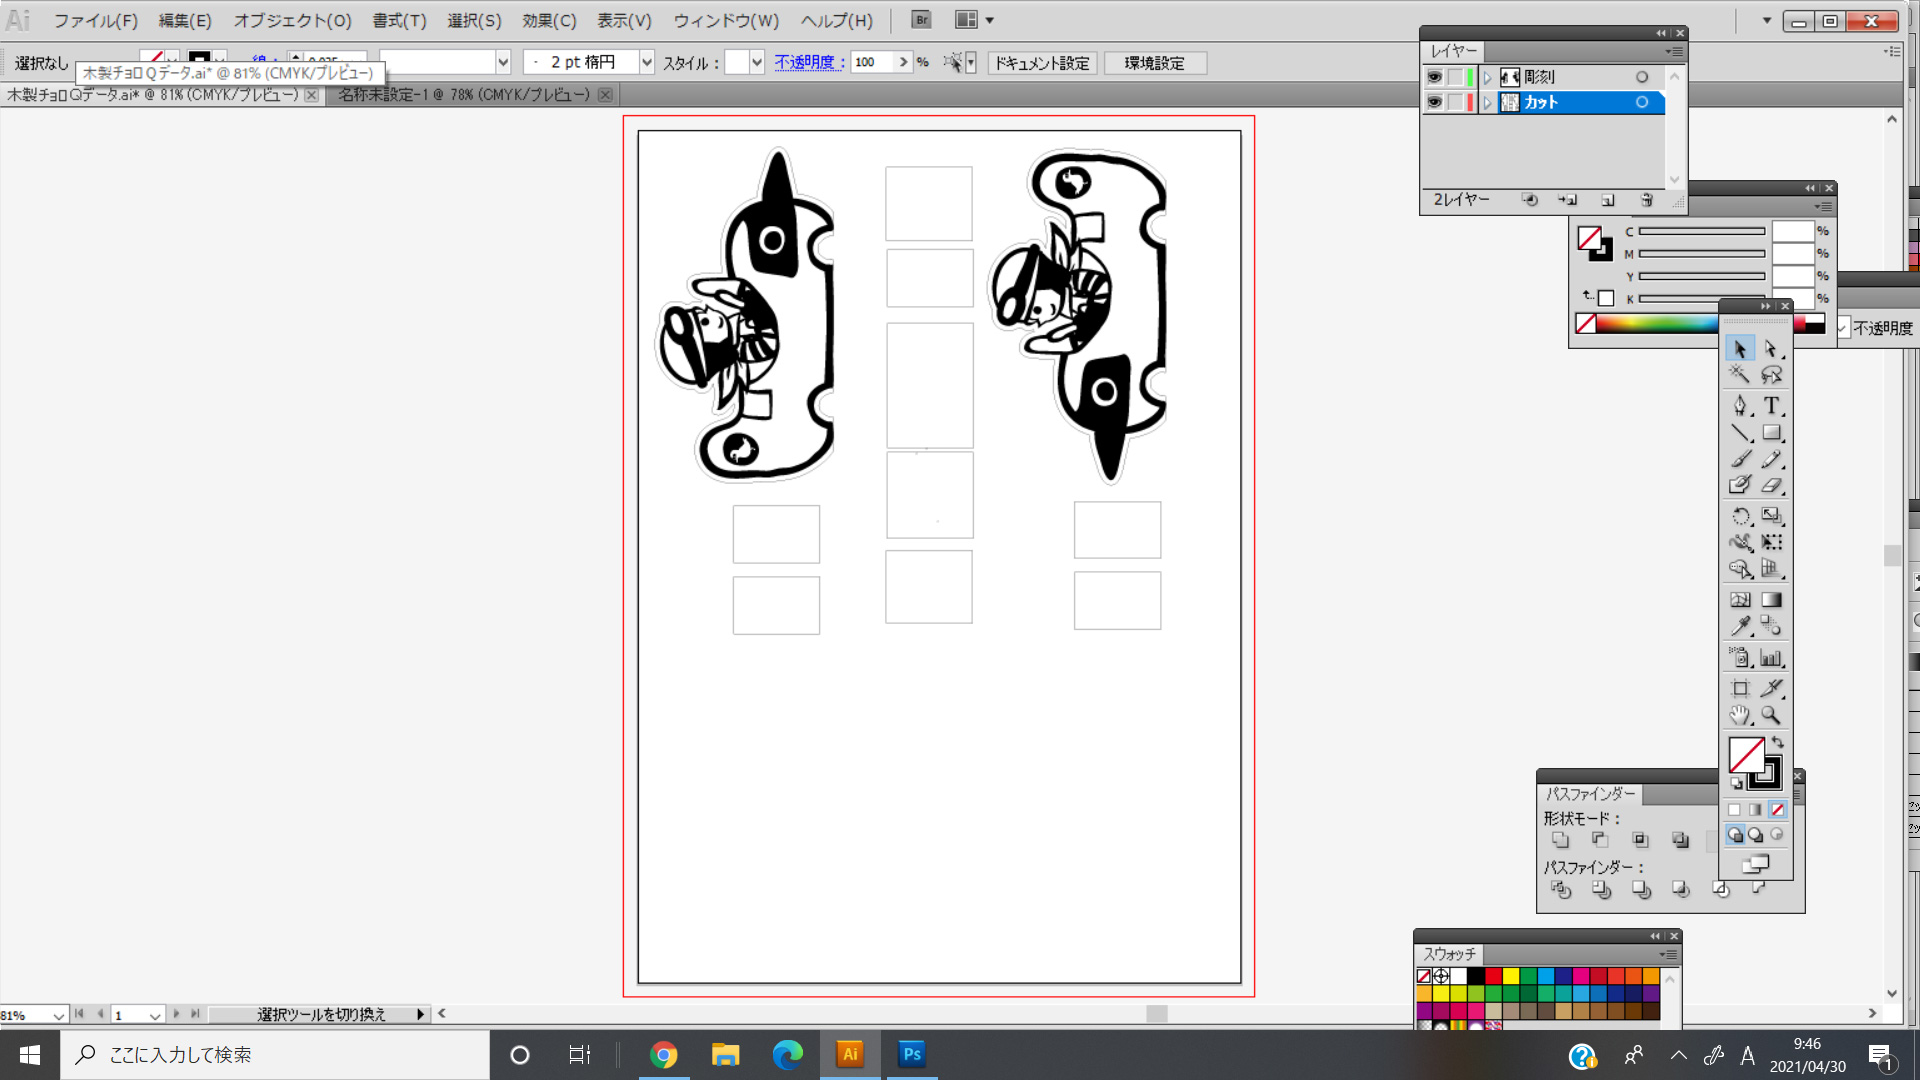The height and width of the screenshot is (1080, 1920).
Task: Switch to 木製チョロQデータ.ai document tab
Action: [152, 95]
